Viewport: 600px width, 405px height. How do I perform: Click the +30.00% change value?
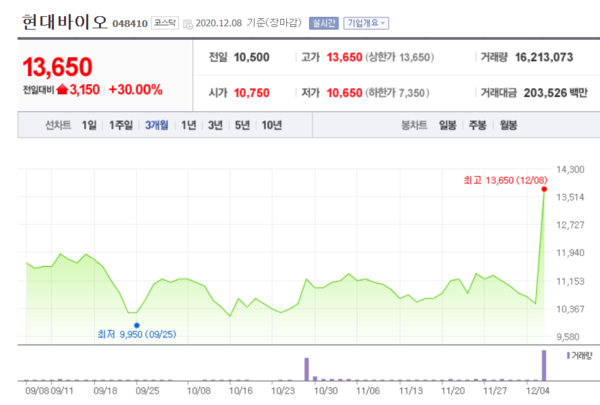(135, 90)
